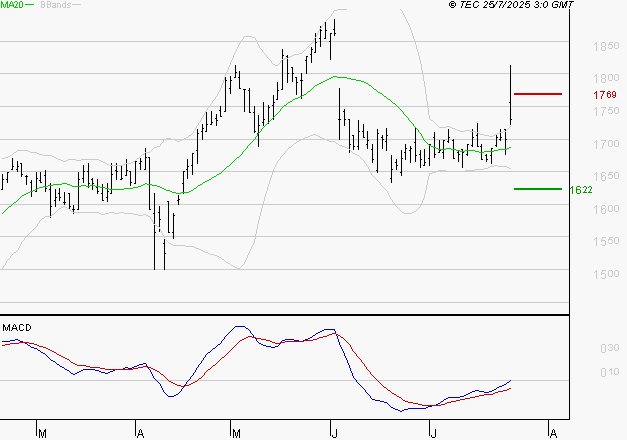The width and height of the screenshot is (627, 440).
Task: Click the green 1622 price label
Action: point(580,189)
